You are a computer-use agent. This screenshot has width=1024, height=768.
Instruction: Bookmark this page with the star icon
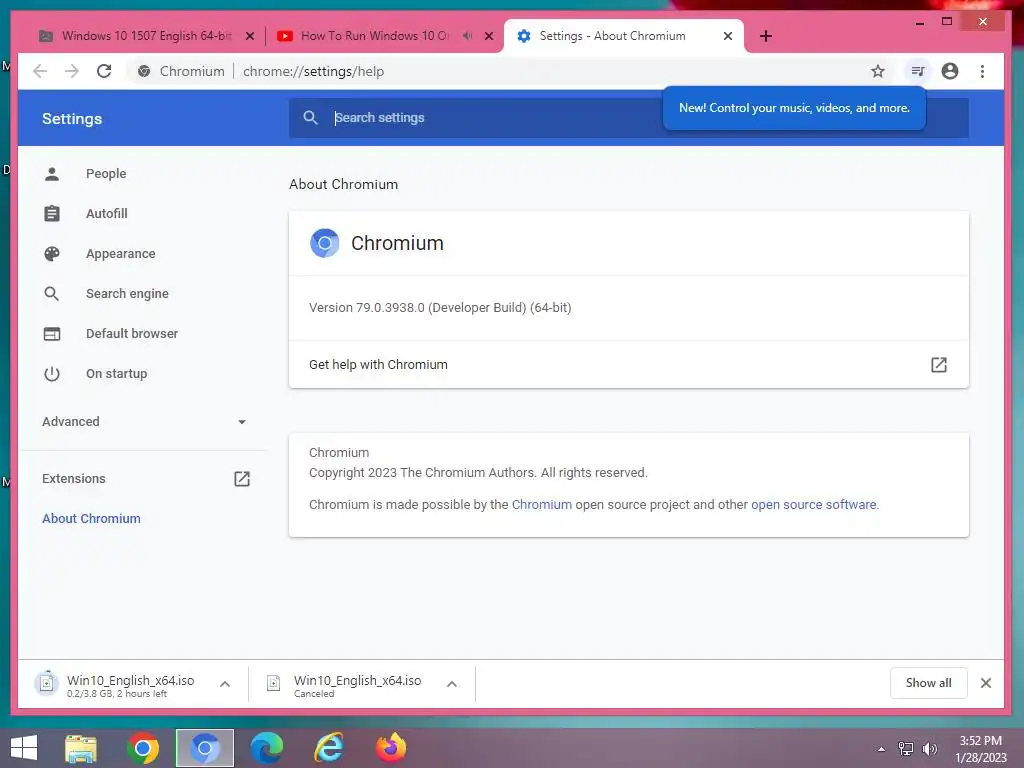point(878,71)
